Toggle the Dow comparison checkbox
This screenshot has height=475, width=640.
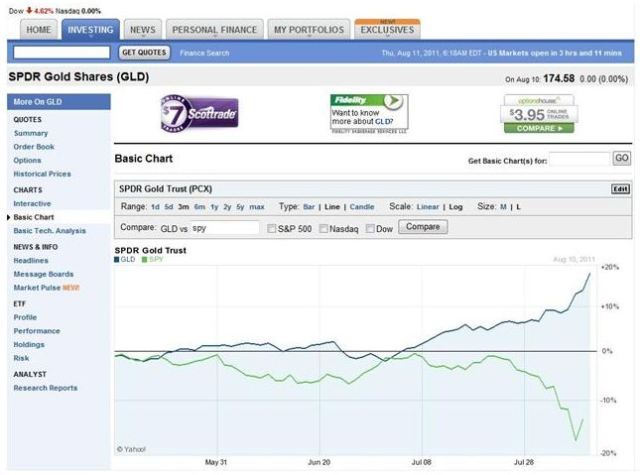[x=370, y=228]
